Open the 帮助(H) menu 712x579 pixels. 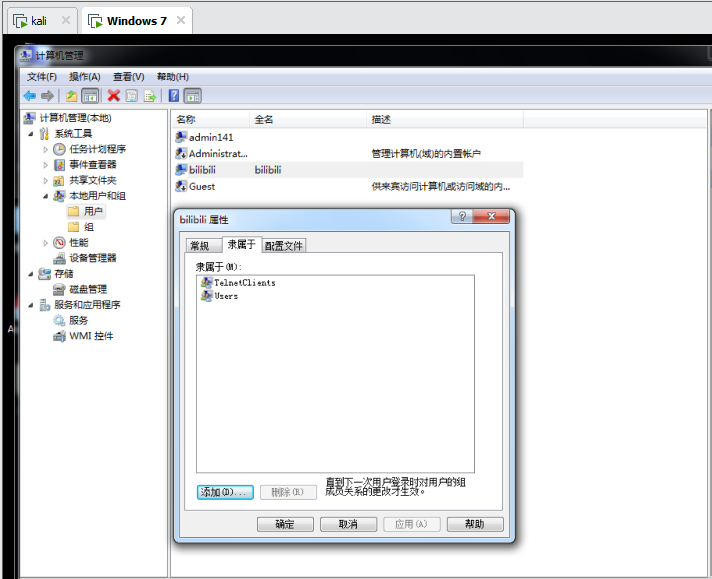[x=173, y=77]
